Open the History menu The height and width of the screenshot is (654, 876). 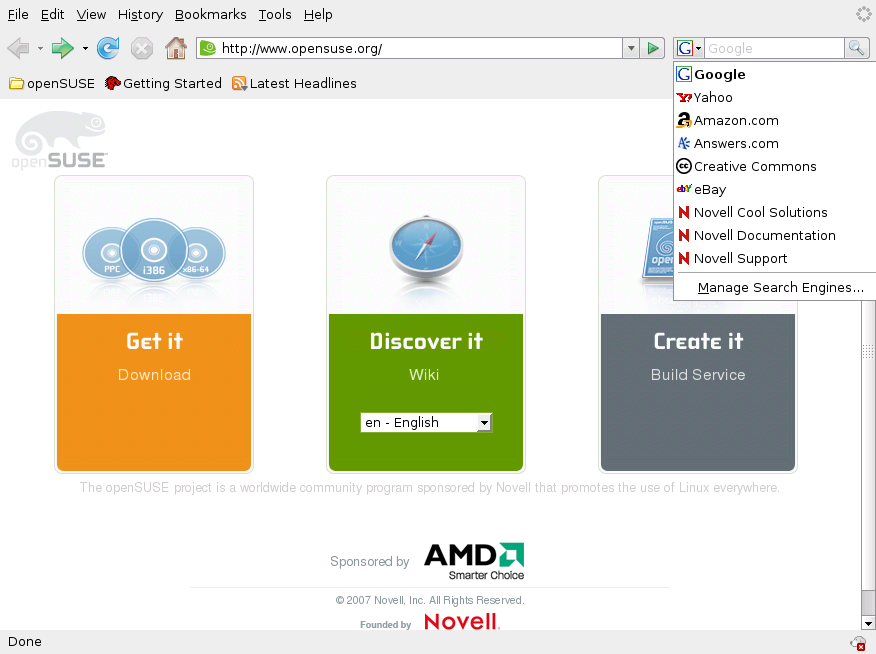click(140, 15)
